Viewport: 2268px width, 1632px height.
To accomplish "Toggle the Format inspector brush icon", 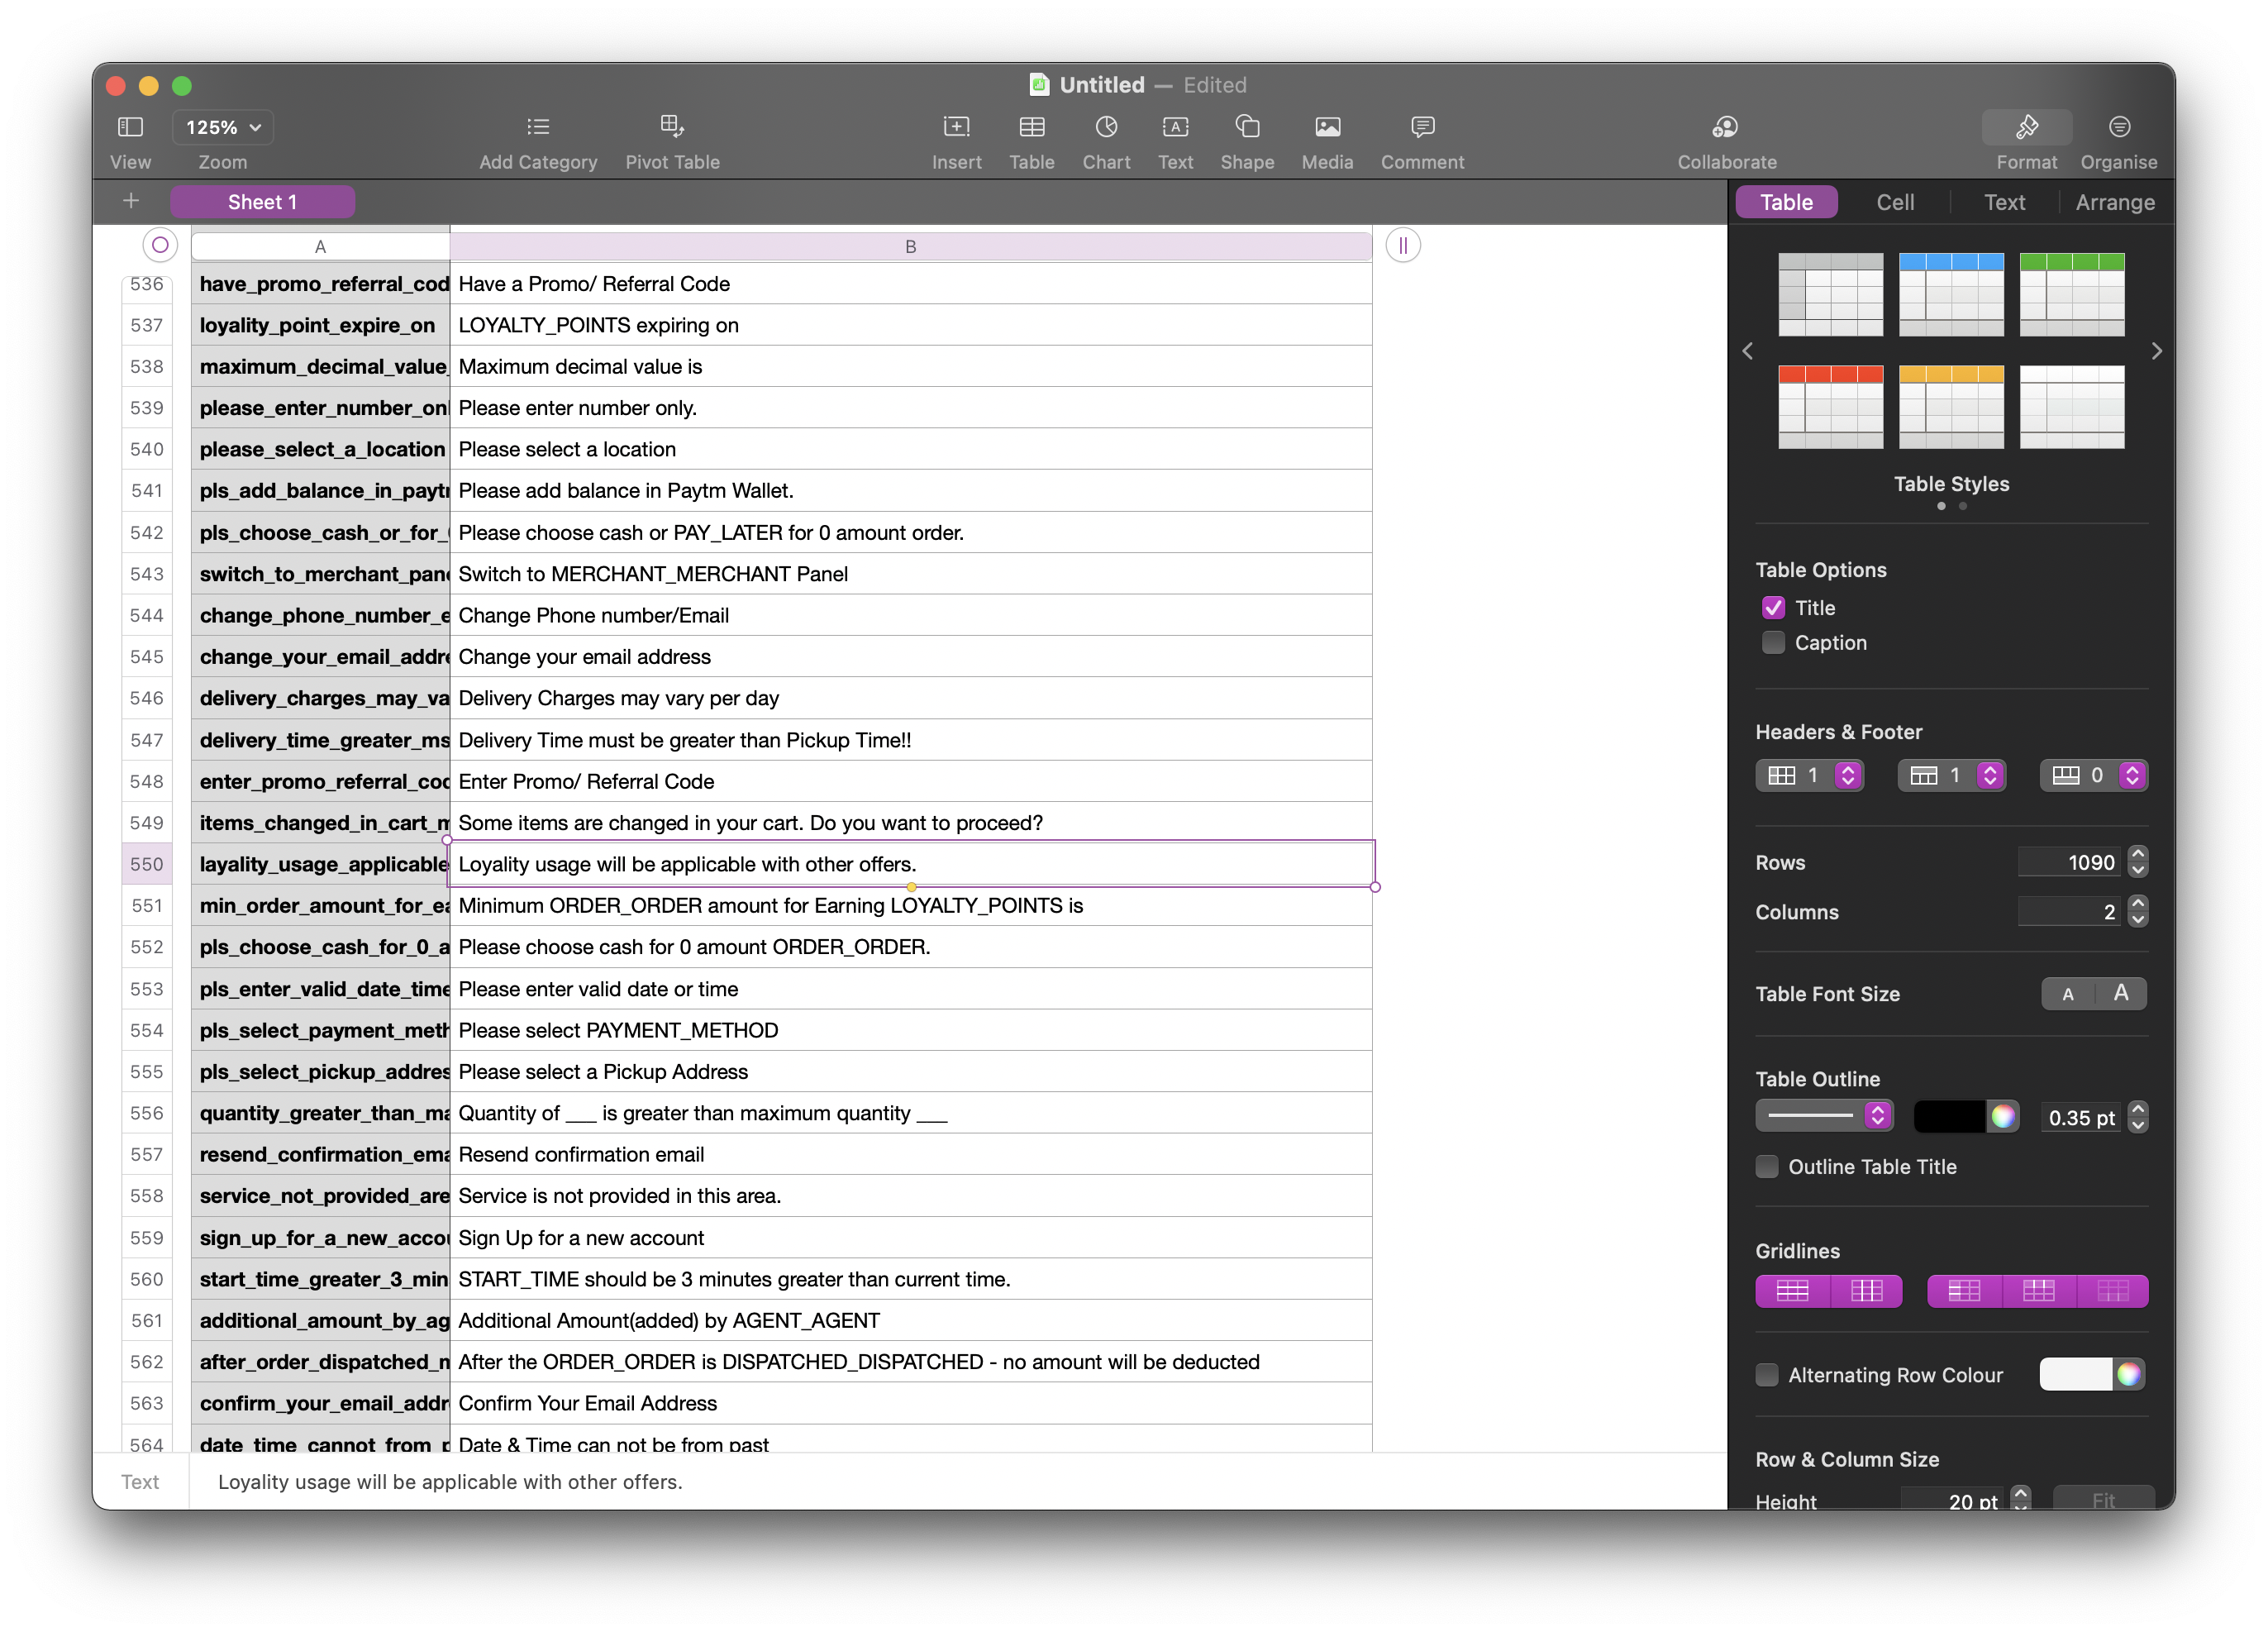I will coord(2026,127).
